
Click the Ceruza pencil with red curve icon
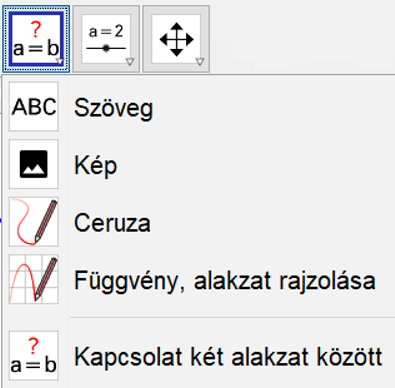click(x=34, y=222)
